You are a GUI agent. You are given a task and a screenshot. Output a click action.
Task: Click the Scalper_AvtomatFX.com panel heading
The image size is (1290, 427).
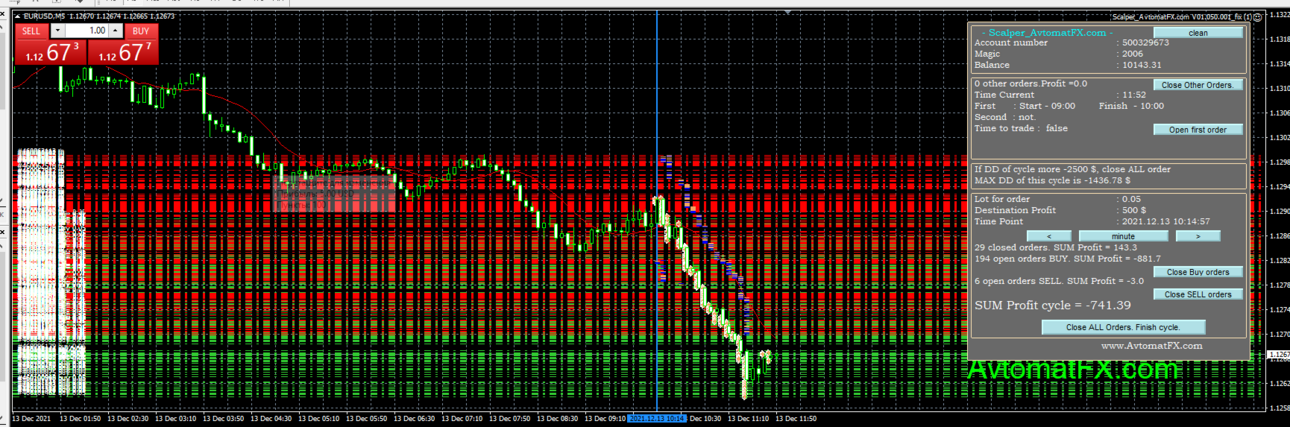point(1047,33)
